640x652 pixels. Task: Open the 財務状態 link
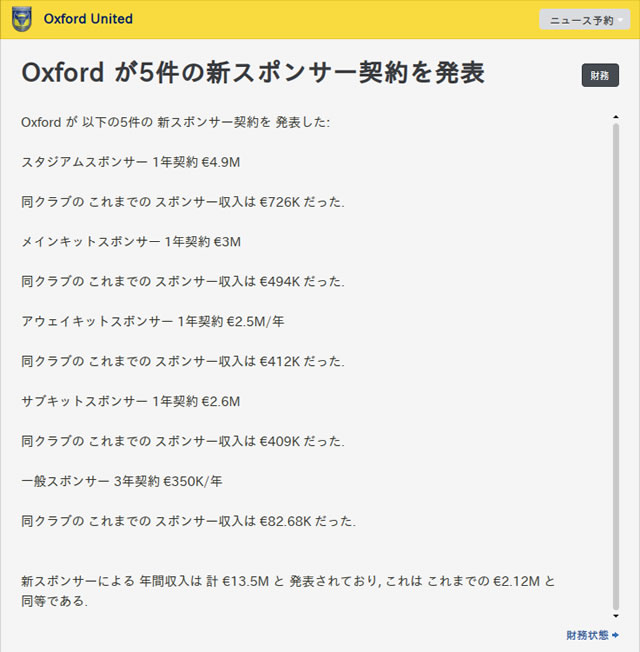592,635
